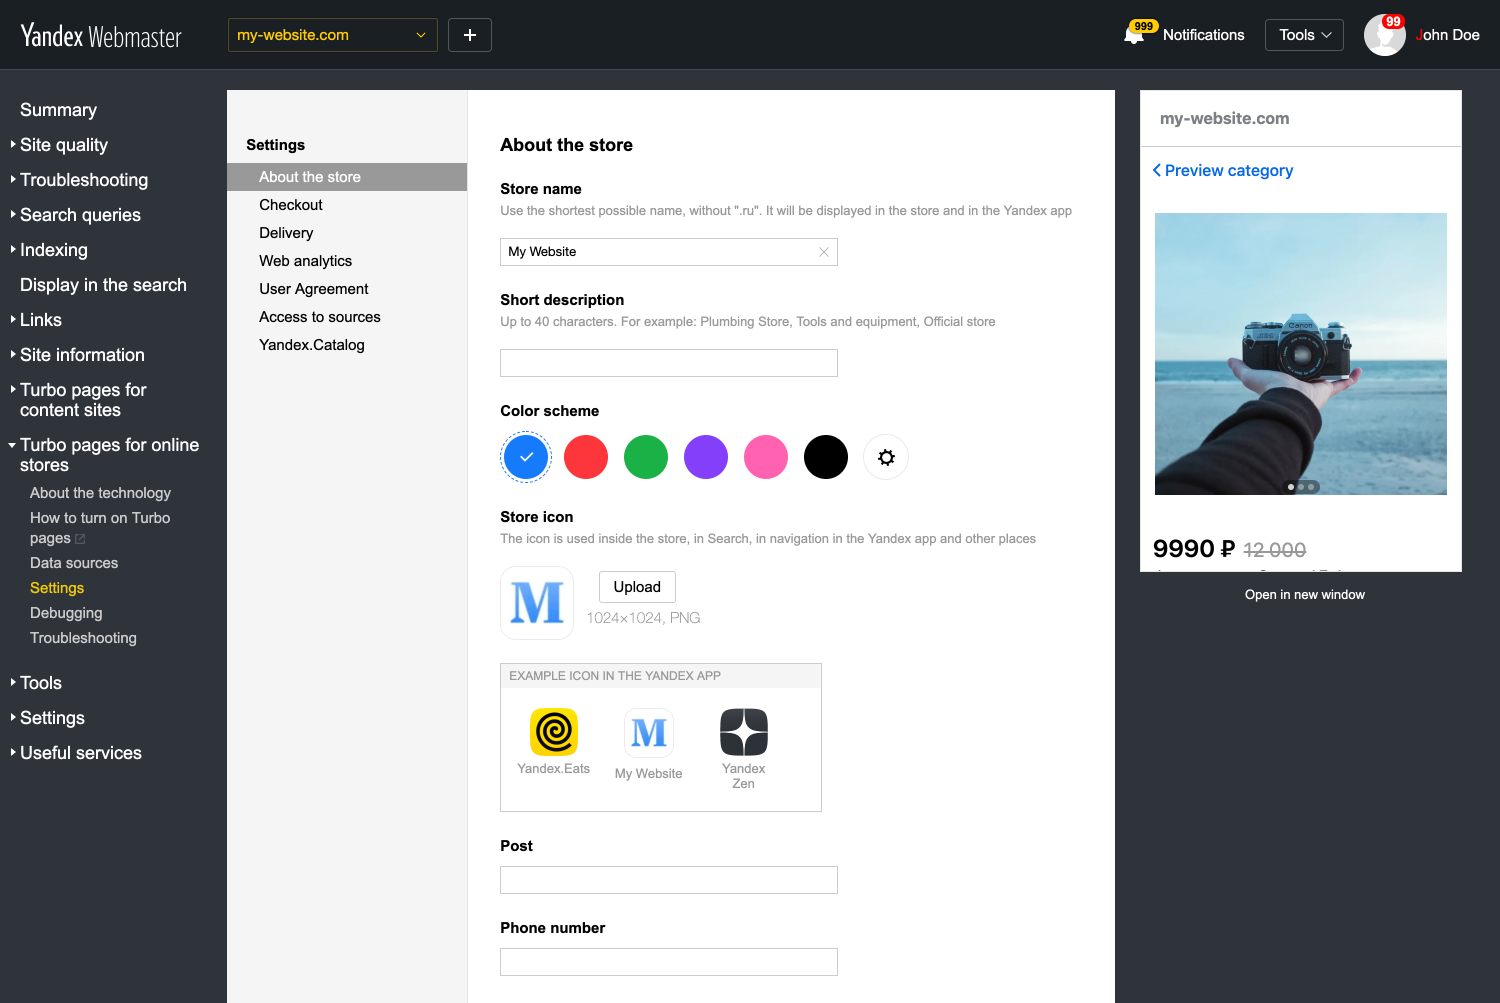Open Display in the search

click(103, 285)
